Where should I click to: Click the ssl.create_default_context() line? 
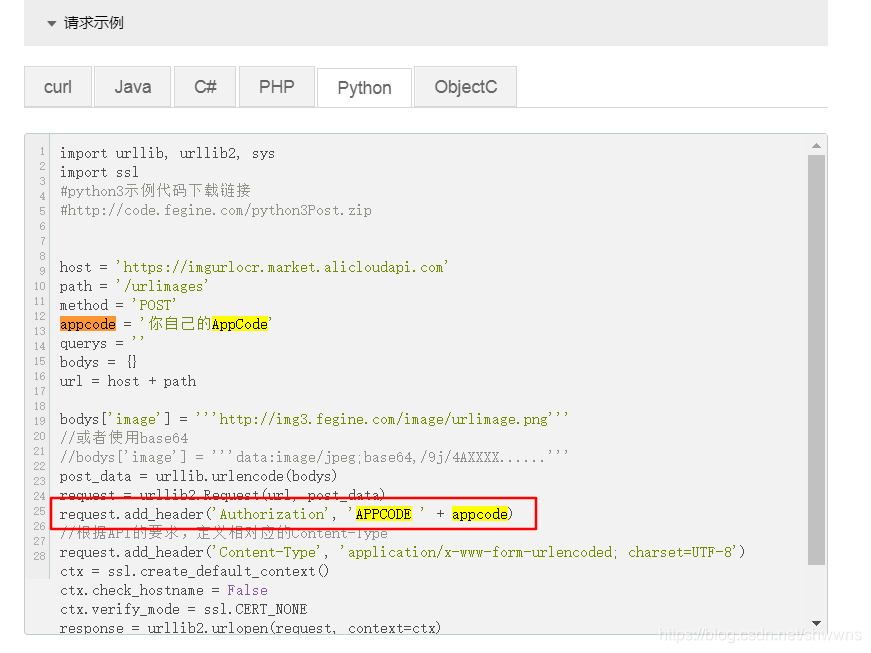(x=194, y=571)
